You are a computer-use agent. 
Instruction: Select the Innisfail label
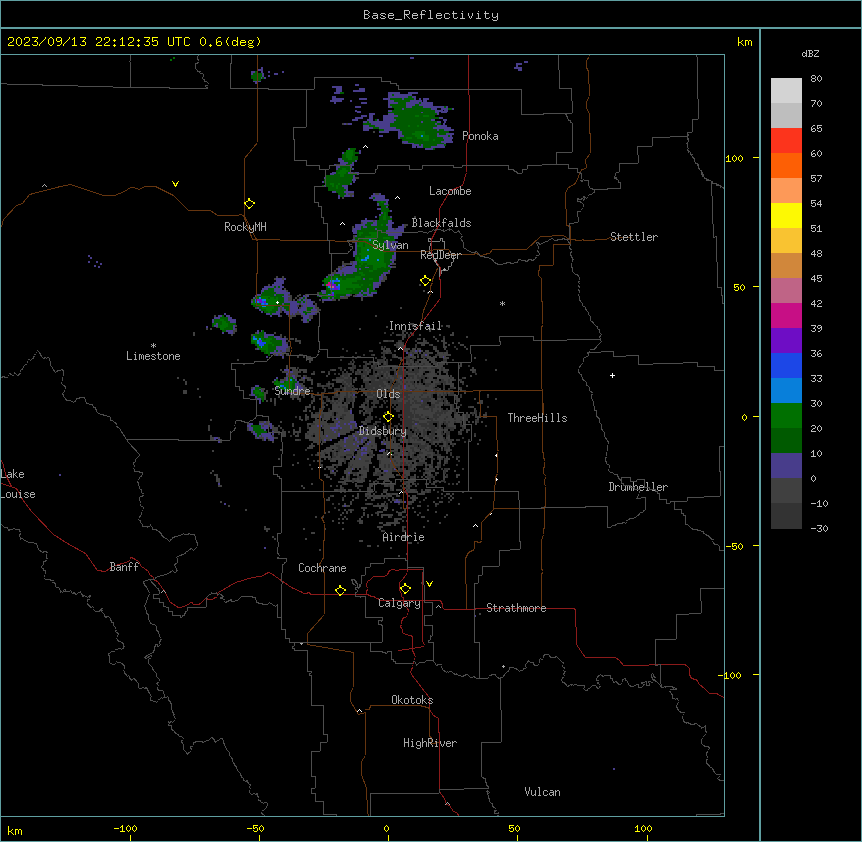[415, 326]
